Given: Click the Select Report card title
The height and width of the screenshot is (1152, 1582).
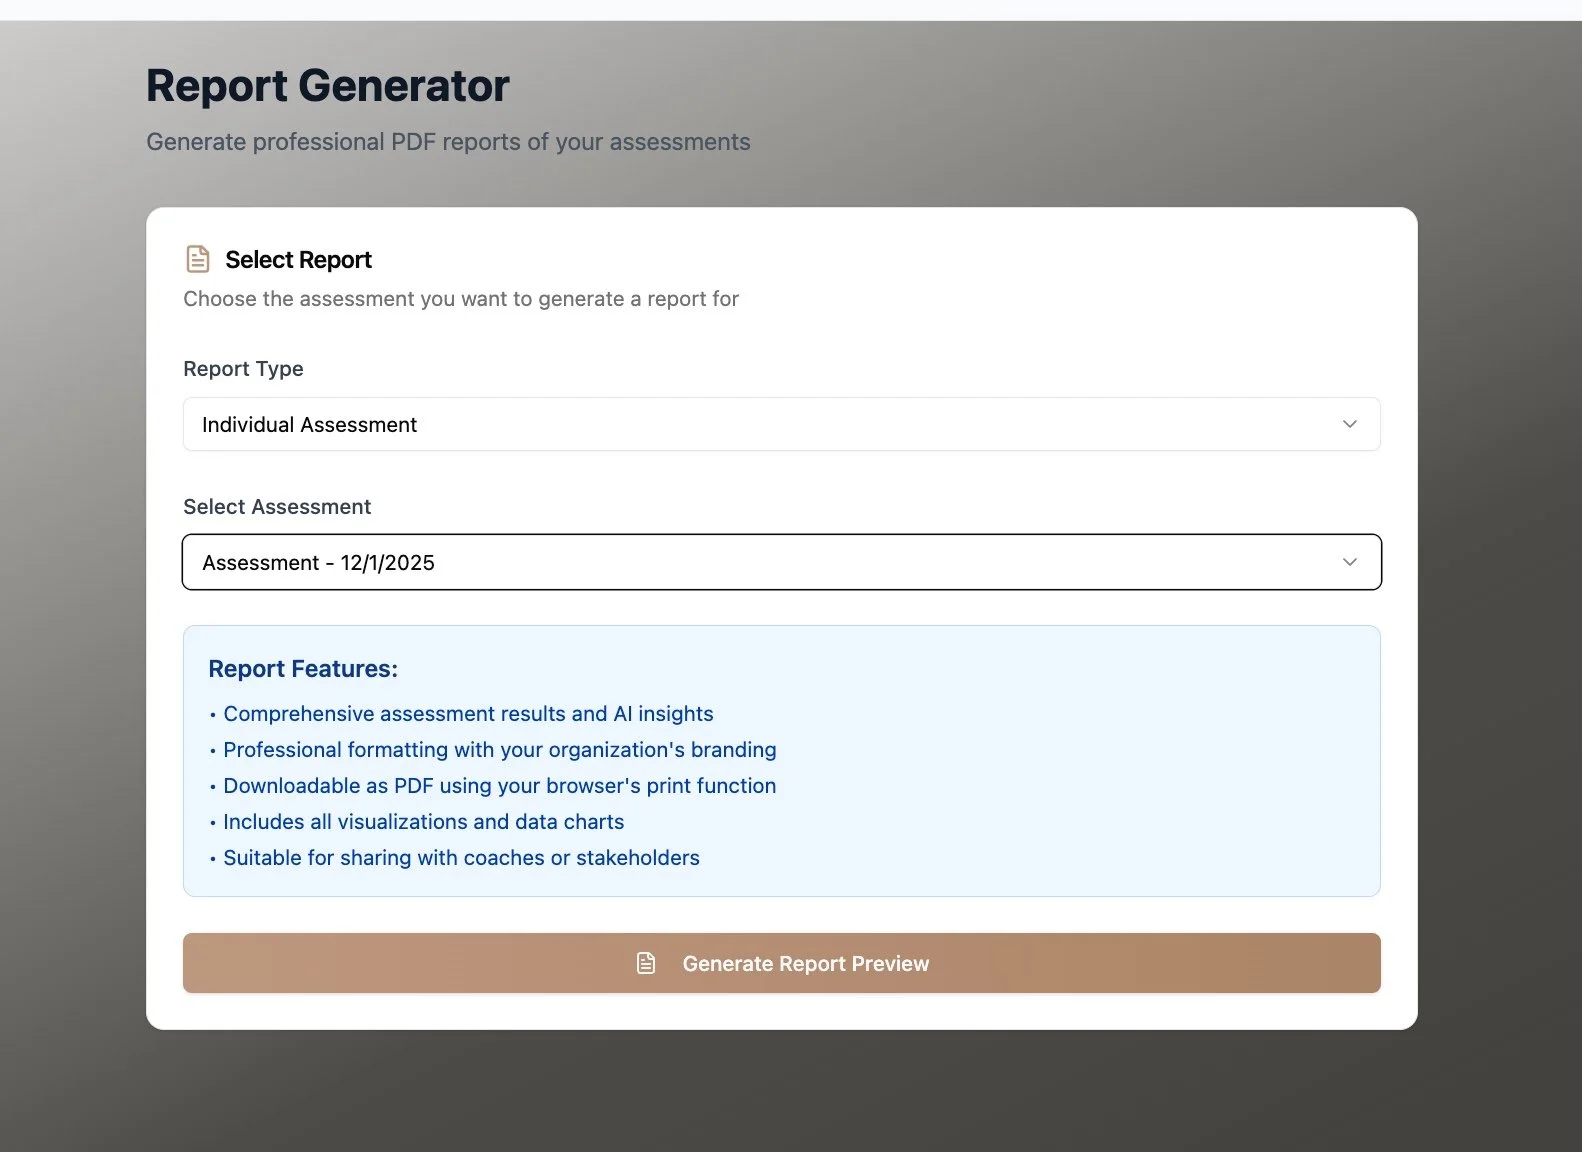Looking at the screenshot, I should click(x=298, y=260).
